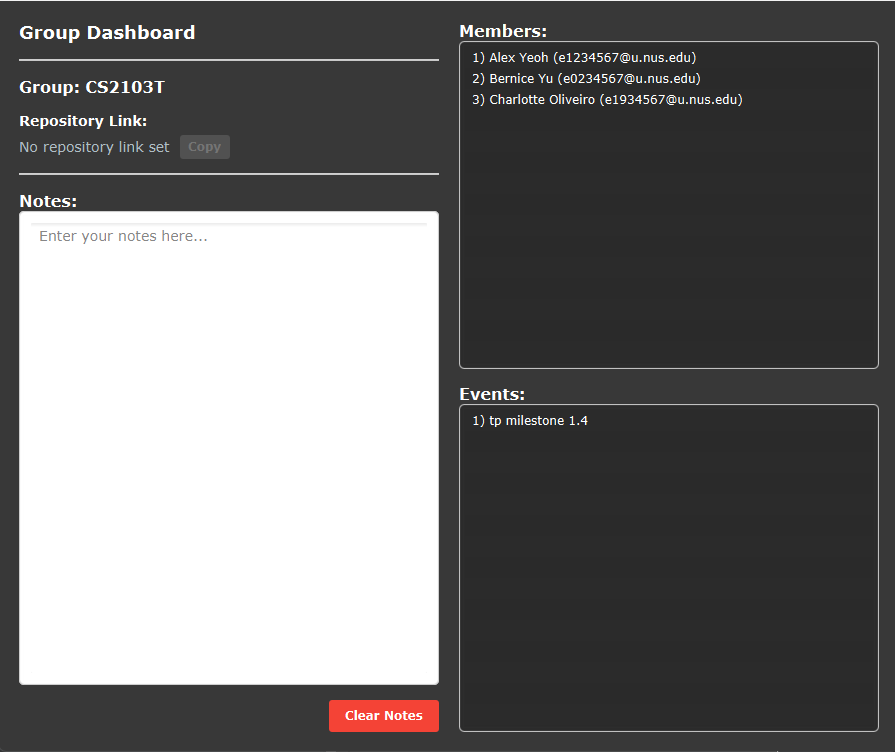895x752 pixels.
Task: Click the divider line above Notes
Action: pos(229,174)
